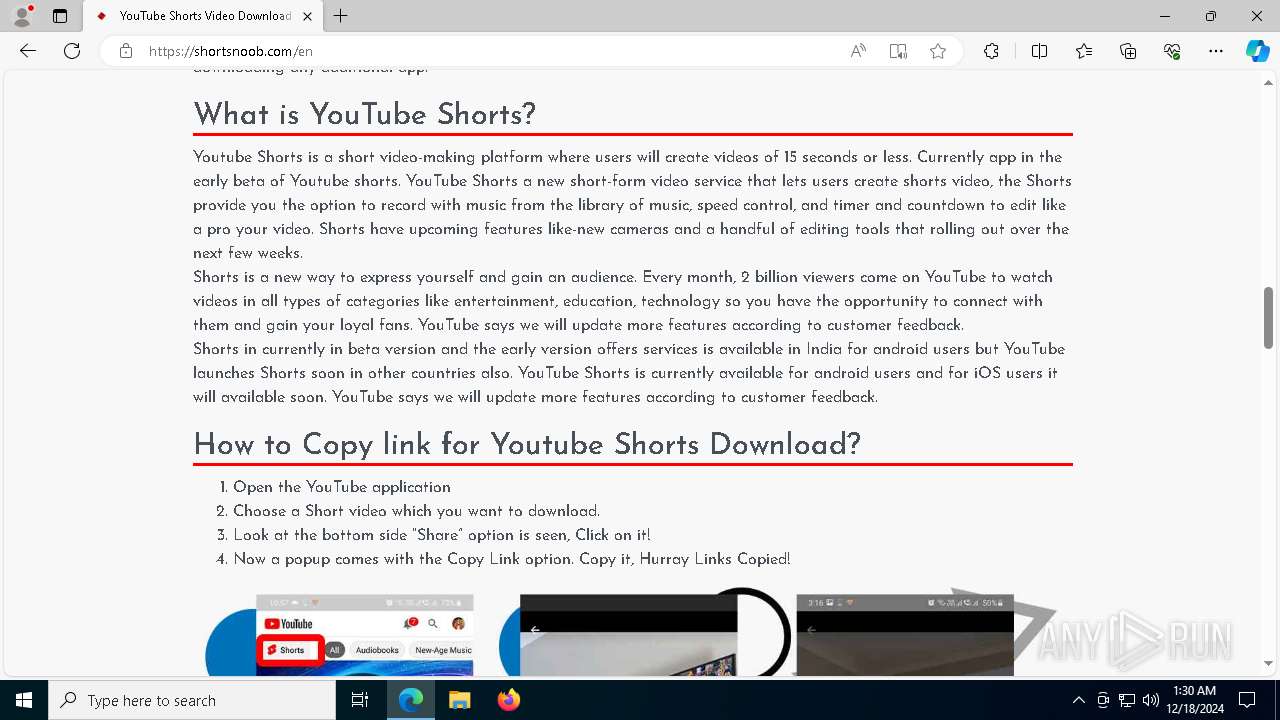Screen dimensions: 1280x720
Task: Click the scrollbar down arrow
Action: [x=1268, y=663]
